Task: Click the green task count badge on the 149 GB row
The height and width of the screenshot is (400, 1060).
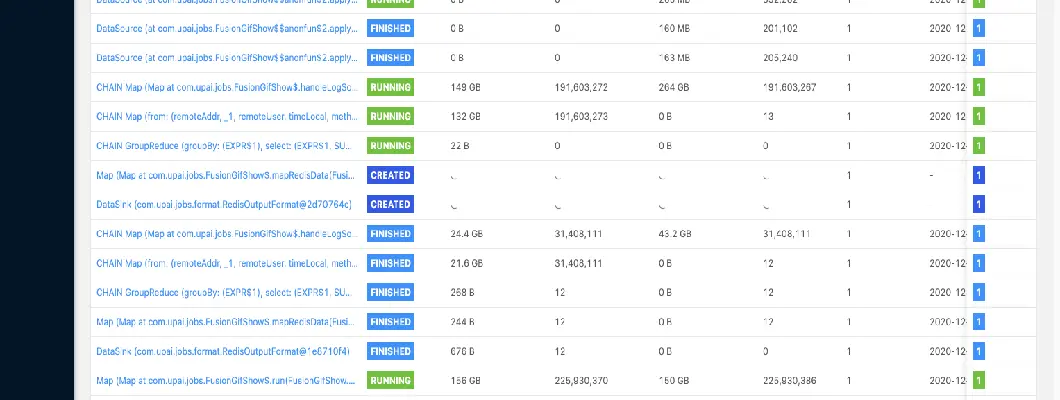Action: tap(979, 87)
